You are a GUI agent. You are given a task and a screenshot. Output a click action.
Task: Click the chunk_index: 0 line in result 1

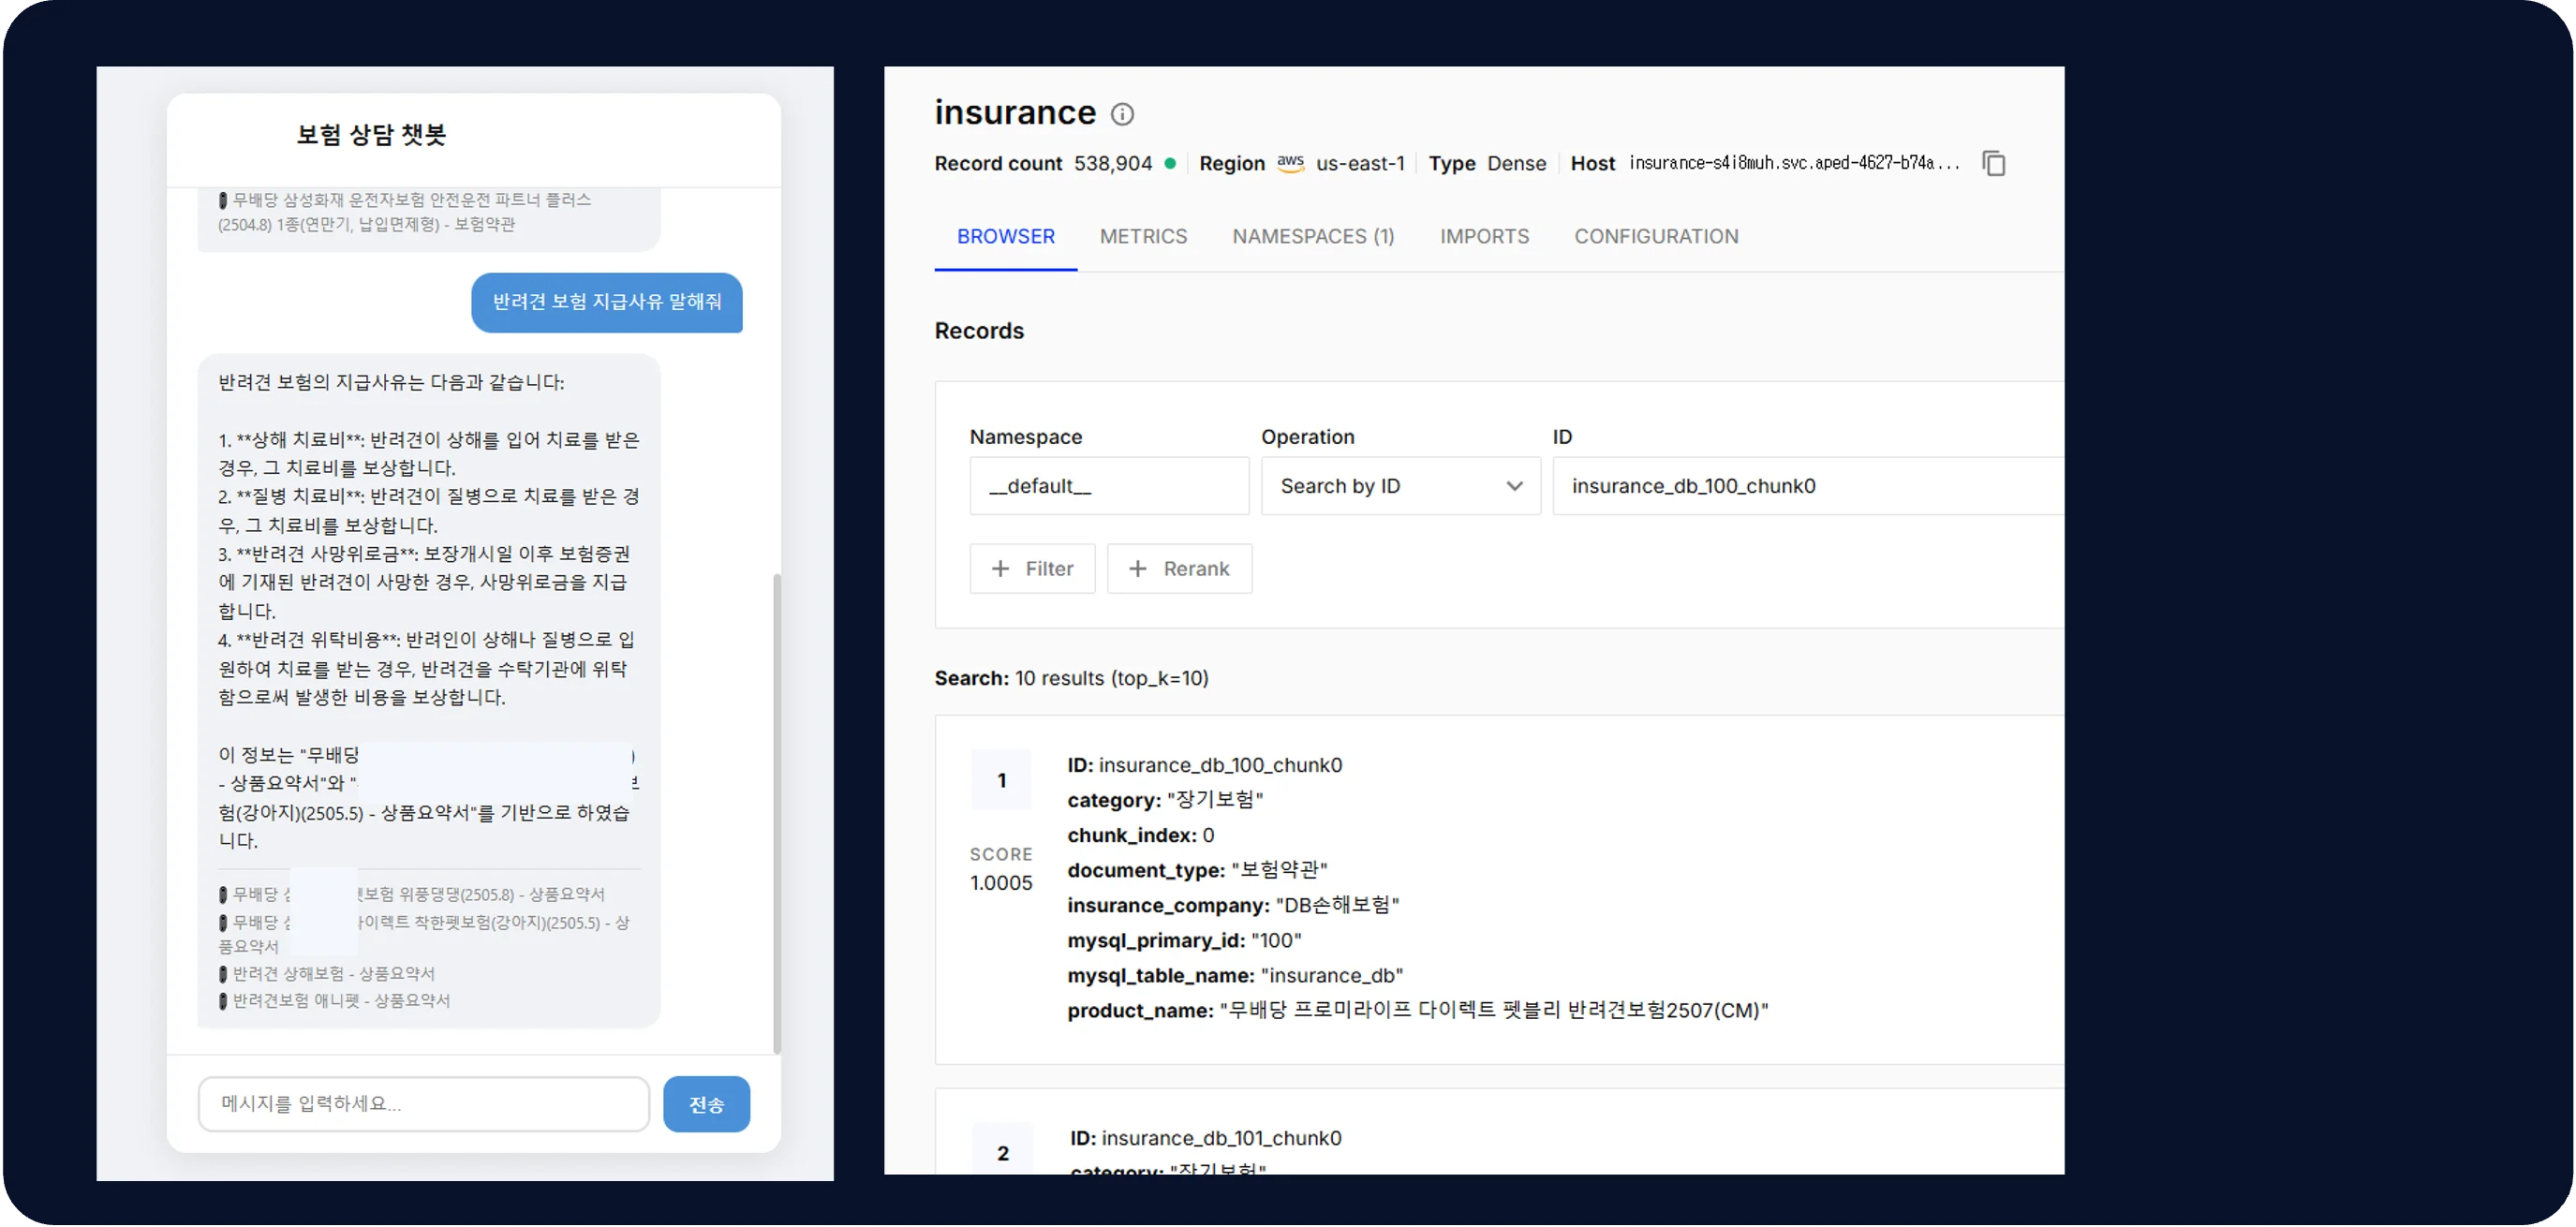pyautogui.click(x=1140, y=835)
